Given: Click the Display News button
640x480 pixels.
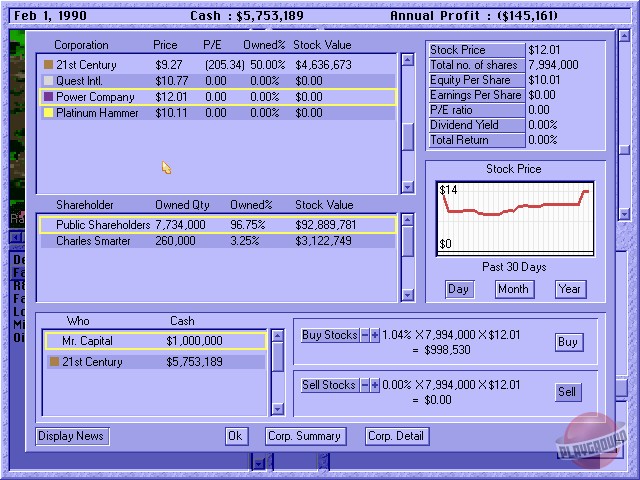Looking at the screenshot, I should [72, 436].
